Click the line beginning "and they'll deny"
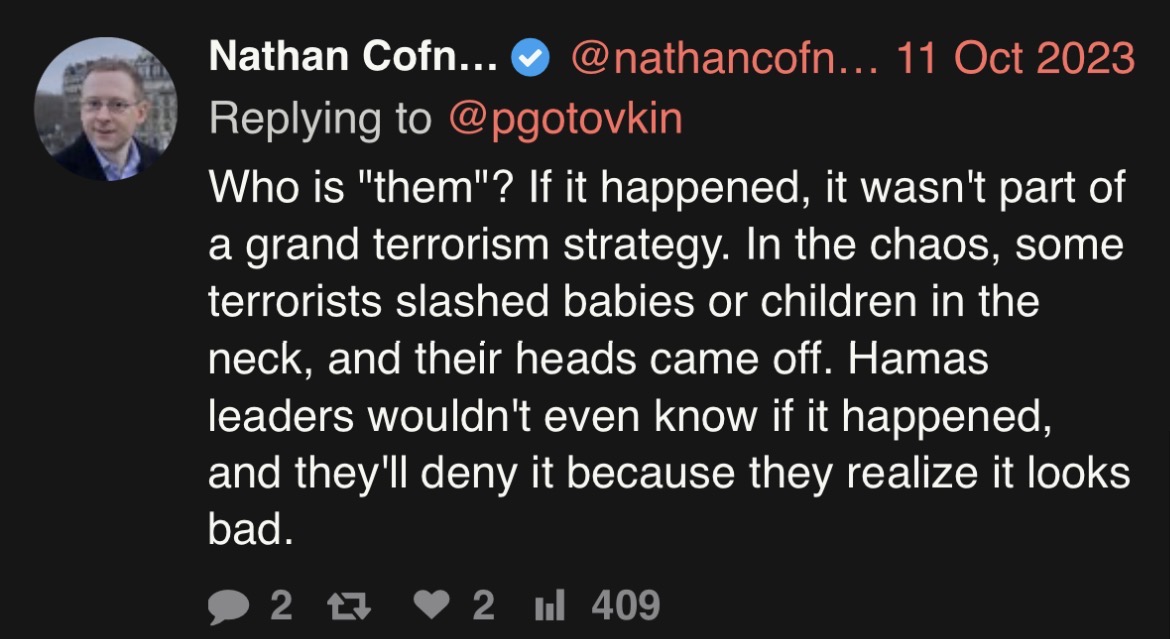Viewport: 1170px width, 639px height. [x=669, y=473]
